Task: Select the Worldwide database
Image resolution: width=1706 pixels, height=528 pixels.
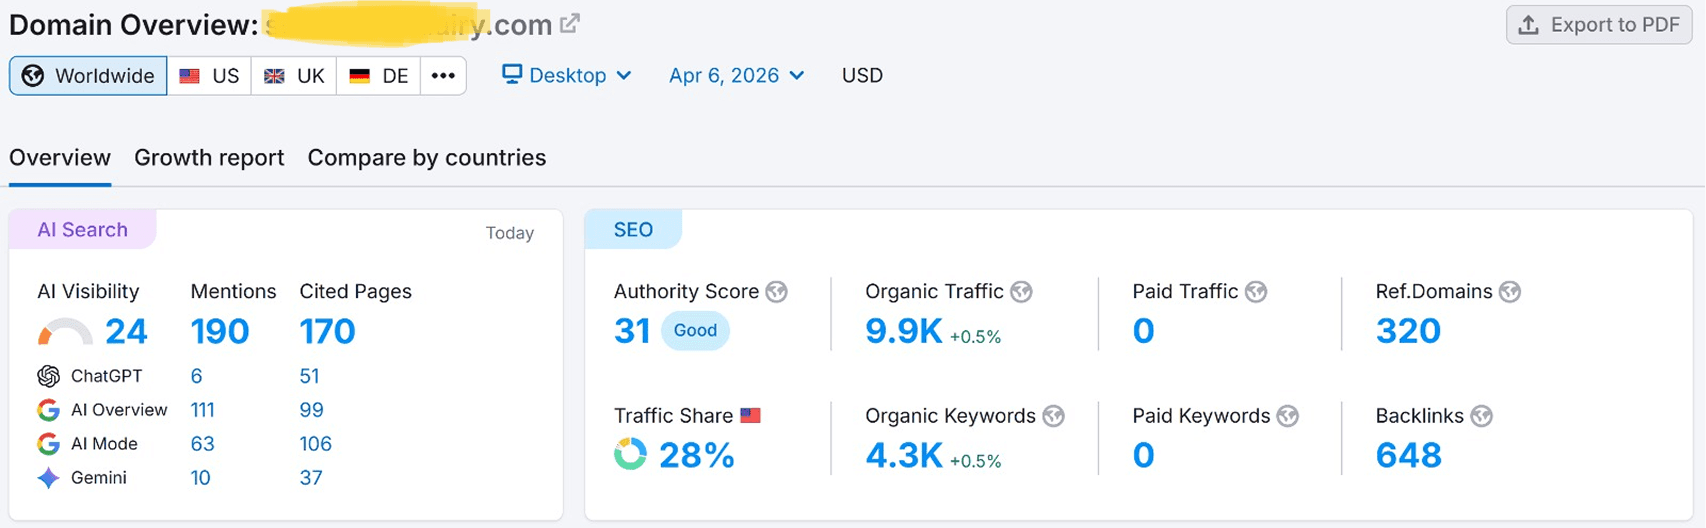Action: point(88,76)
